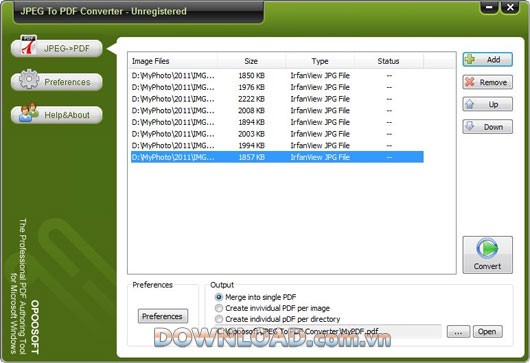Open the Preferences sidebar tab

(57, 82)
